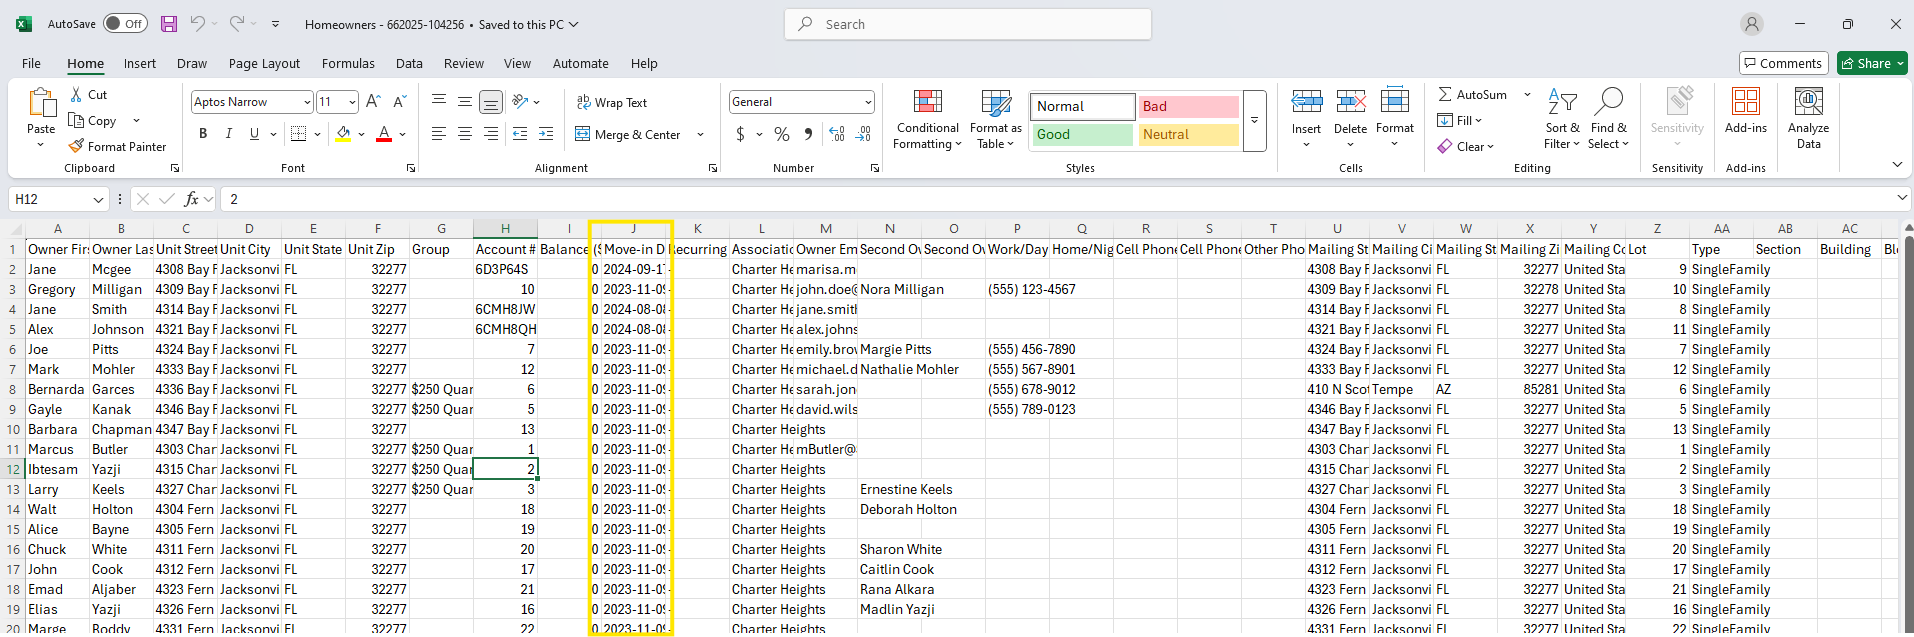Viewport: 1914px width, 637px height.
Task: Click the Insert cells icon
Action: [1306, 101]
